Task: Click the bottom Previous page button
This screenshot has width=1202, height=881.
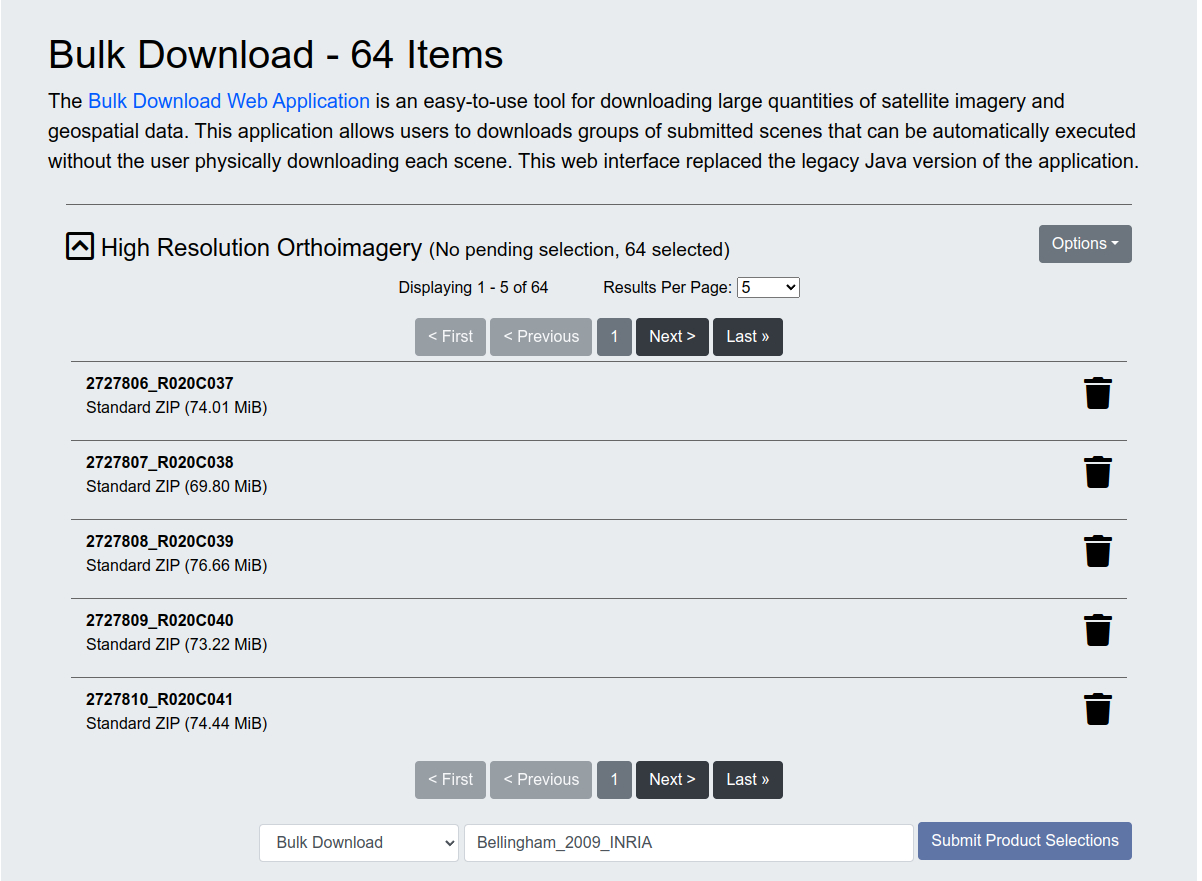Action: click(x=540, y=780)
